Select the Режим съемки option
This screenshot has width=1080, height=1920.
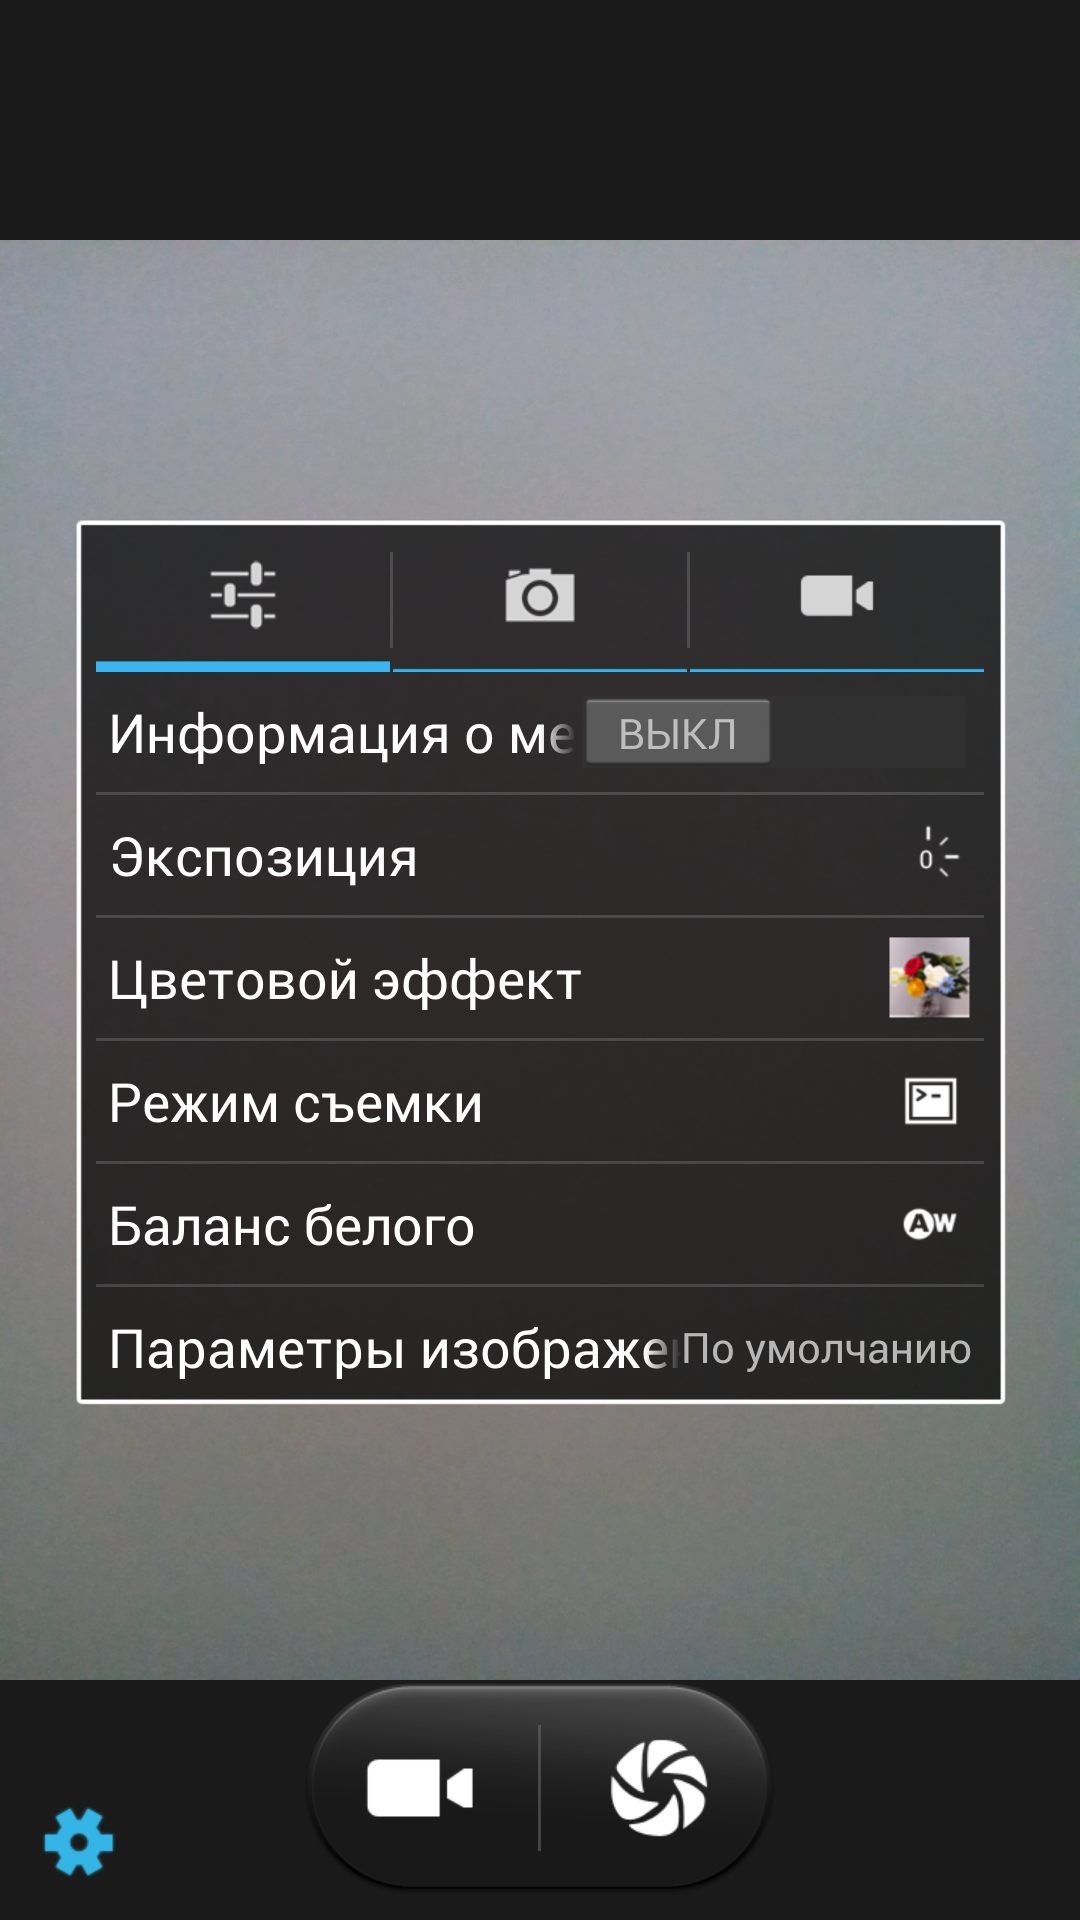pos(540,1102)
